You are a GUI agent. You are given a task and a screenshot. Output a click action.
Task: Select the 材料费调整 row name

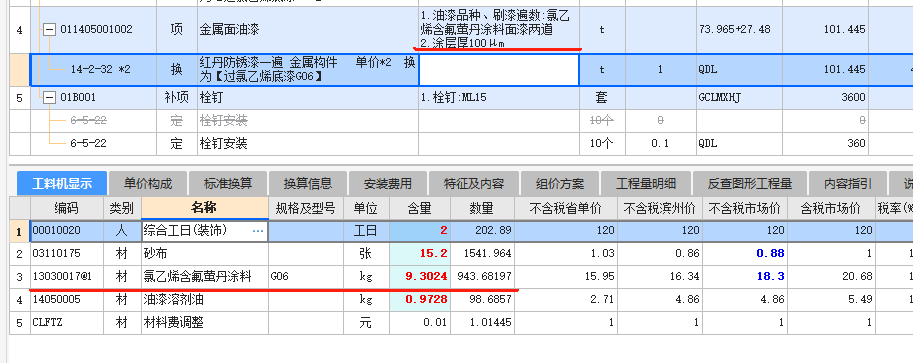click(x=204, y=322)
